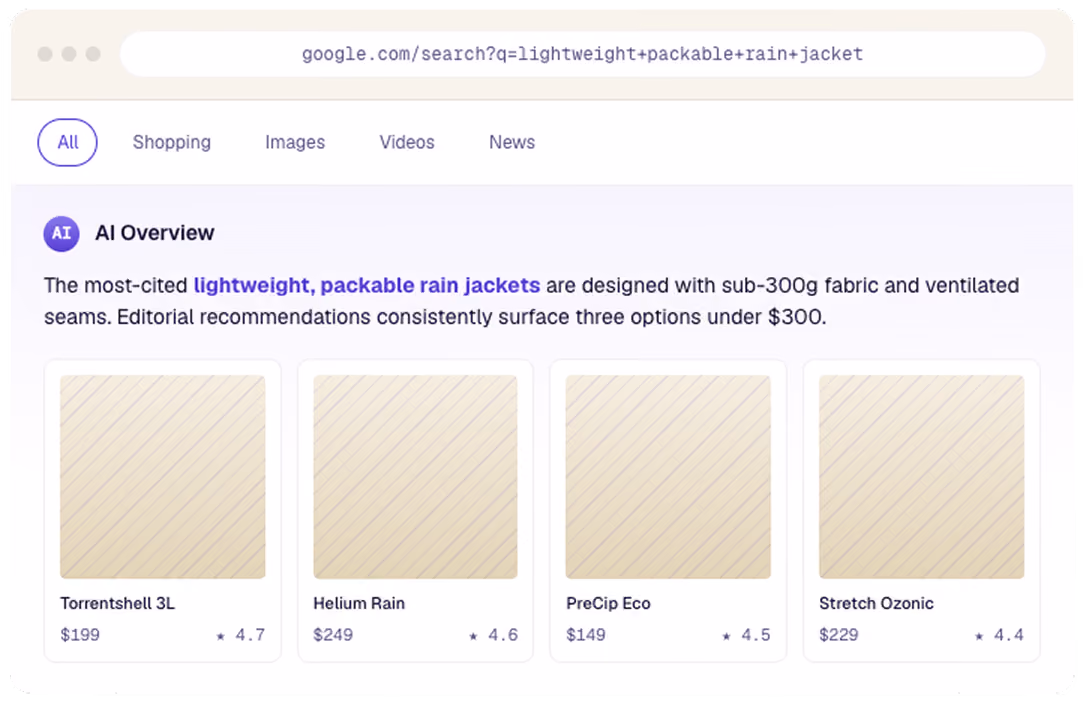Click the 4.4 star rating

(999, 635)
